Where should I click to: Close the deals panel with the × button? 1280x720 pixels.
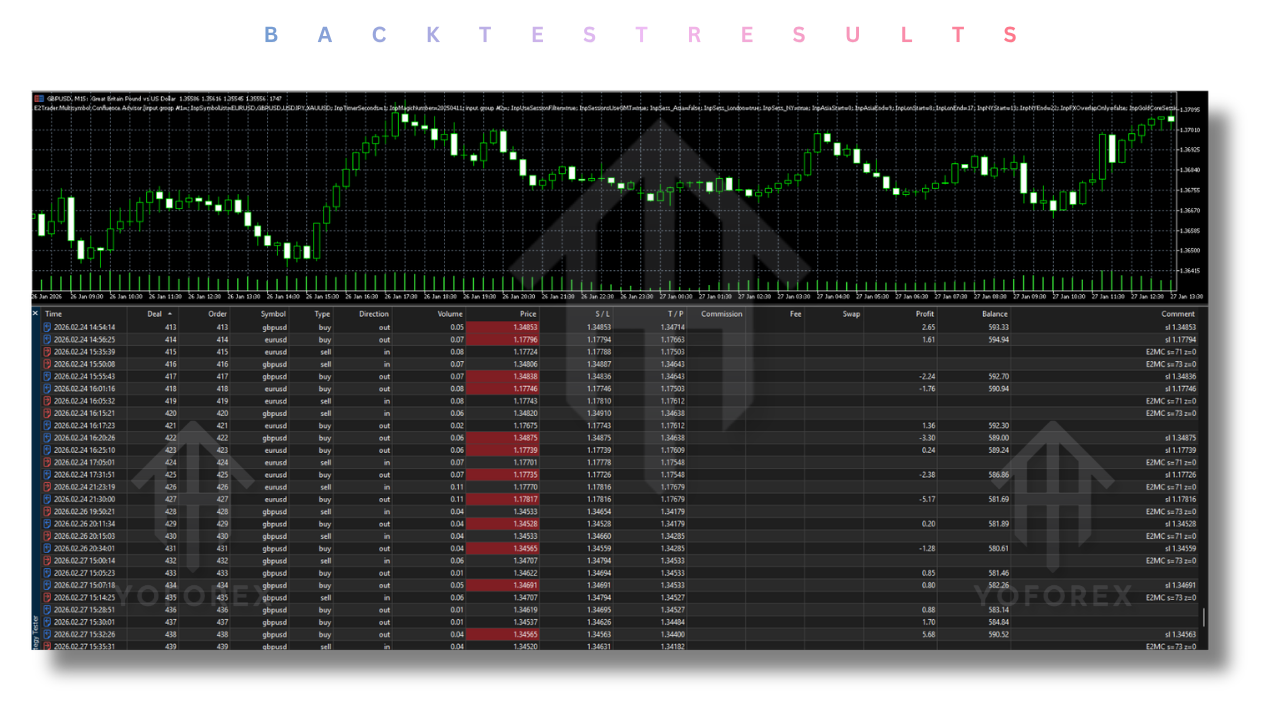click(x=34, y=313)
